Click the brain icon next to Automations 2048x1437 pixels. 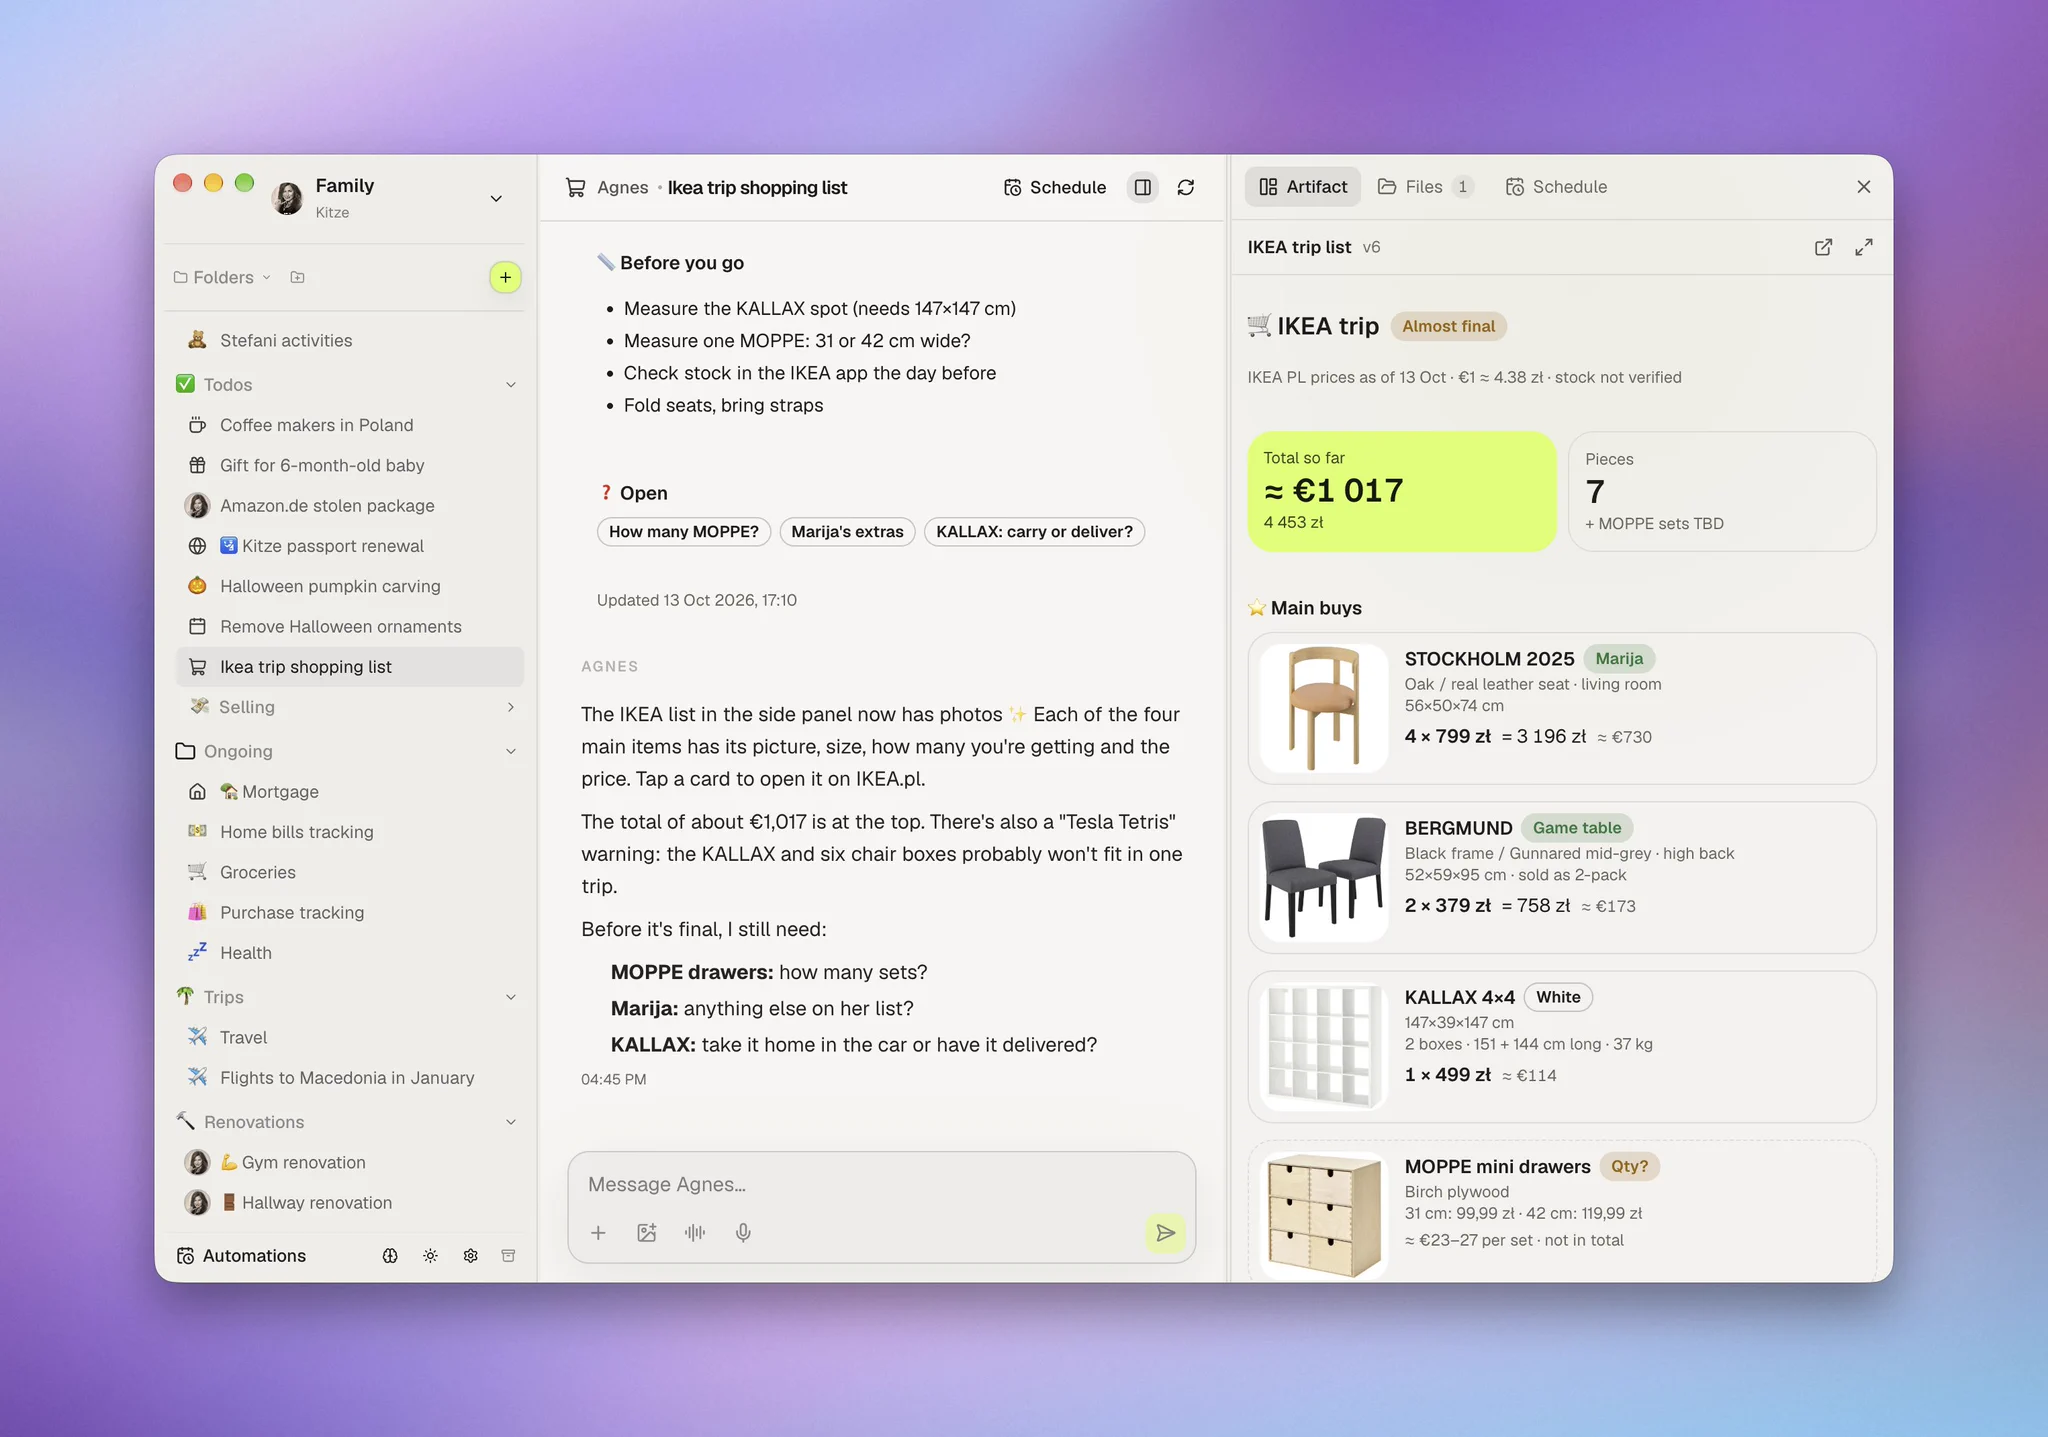tap(390, 1256)
